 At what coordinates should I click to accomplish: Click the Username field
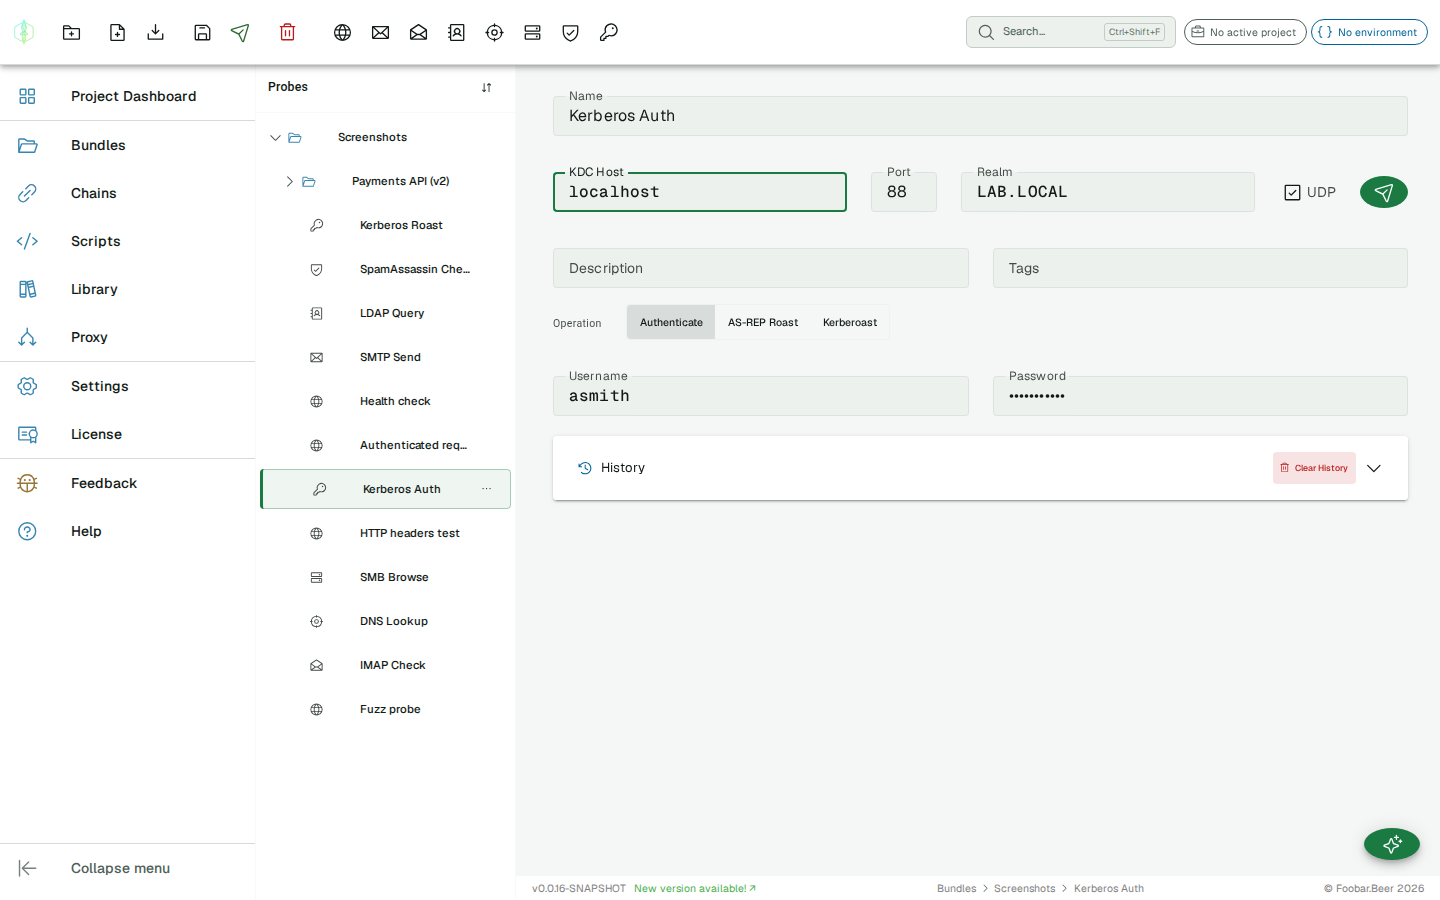(x=761, y=396)
